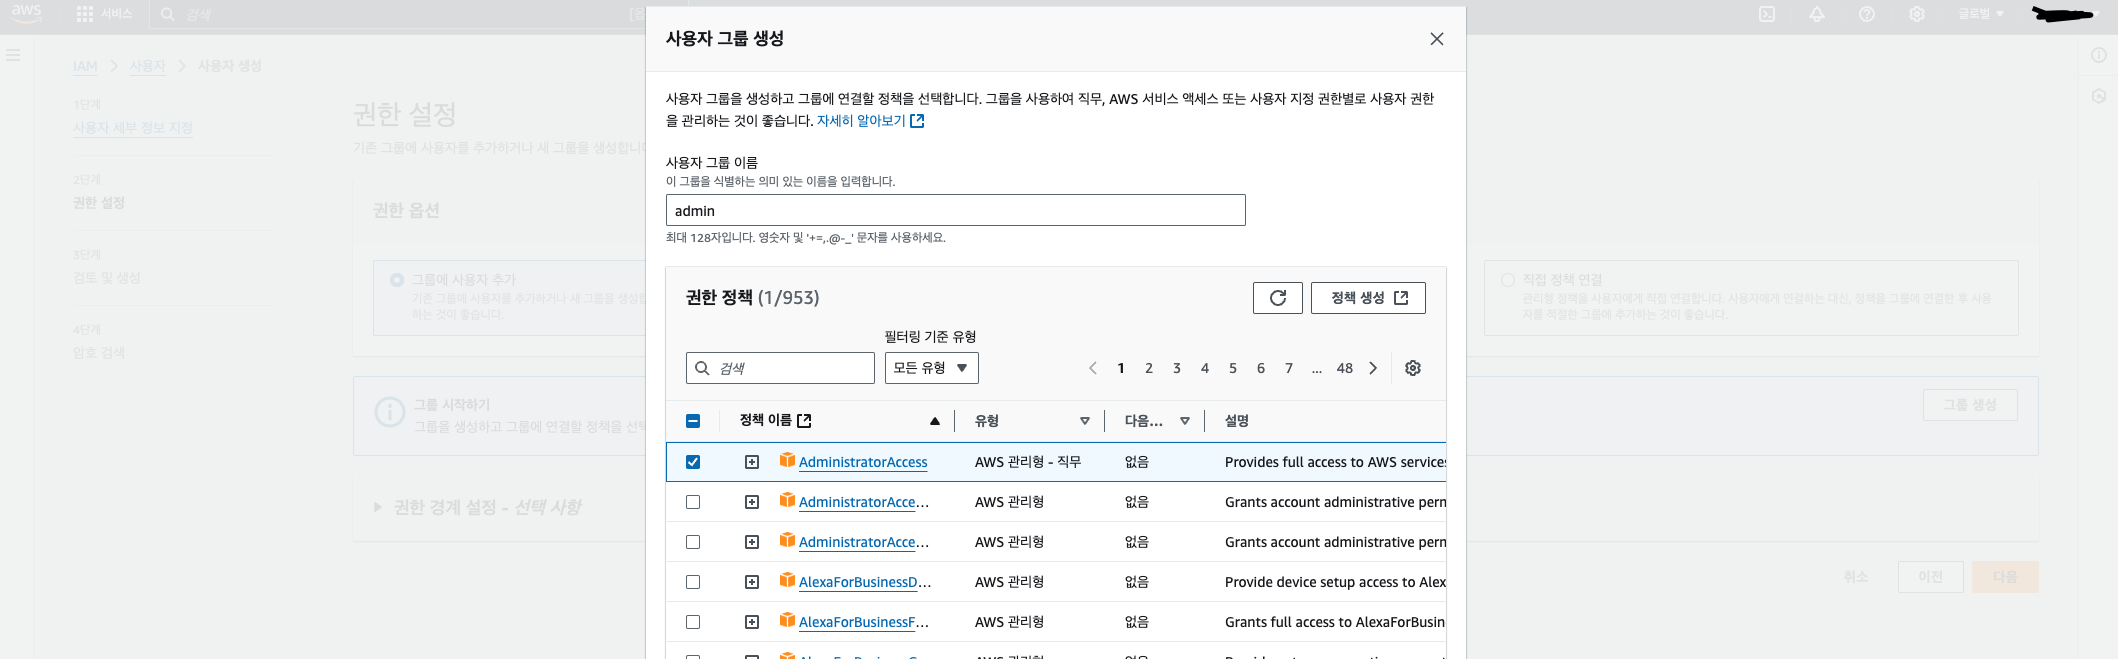Click 취소 in the background page footer
The image size is (2118, 659).
(1856, 577)
